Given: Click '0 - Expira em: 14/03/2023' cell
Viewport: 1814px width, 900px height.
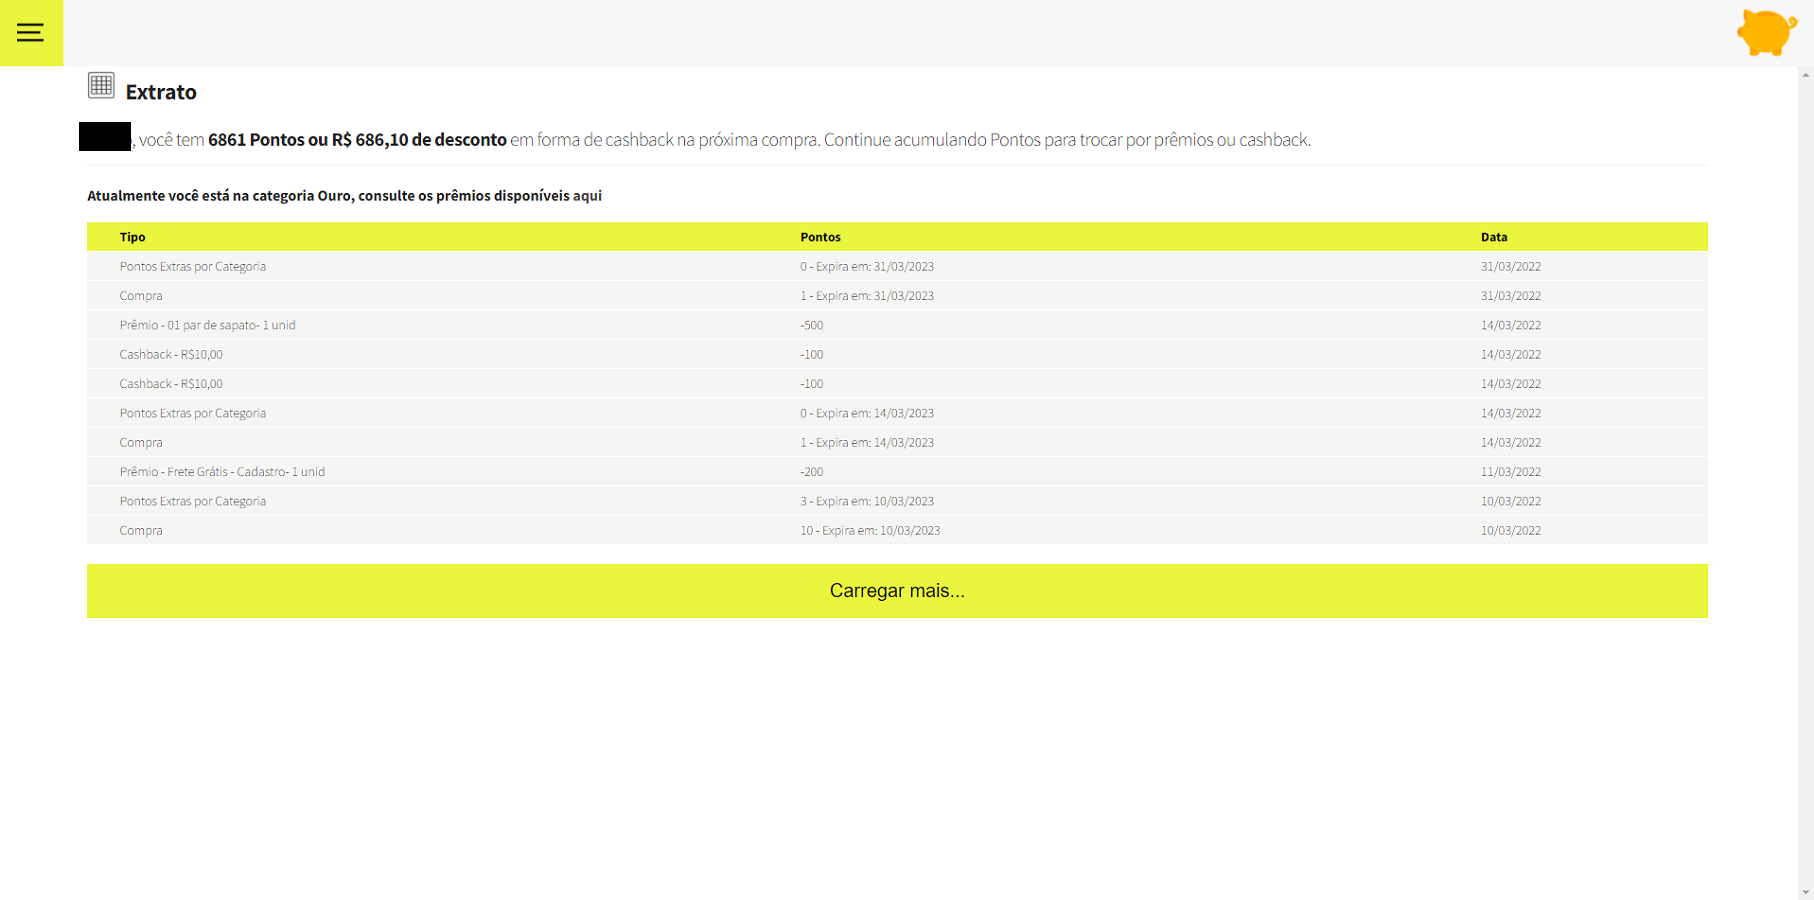Looking at the screenshot, I should (867, 413).
